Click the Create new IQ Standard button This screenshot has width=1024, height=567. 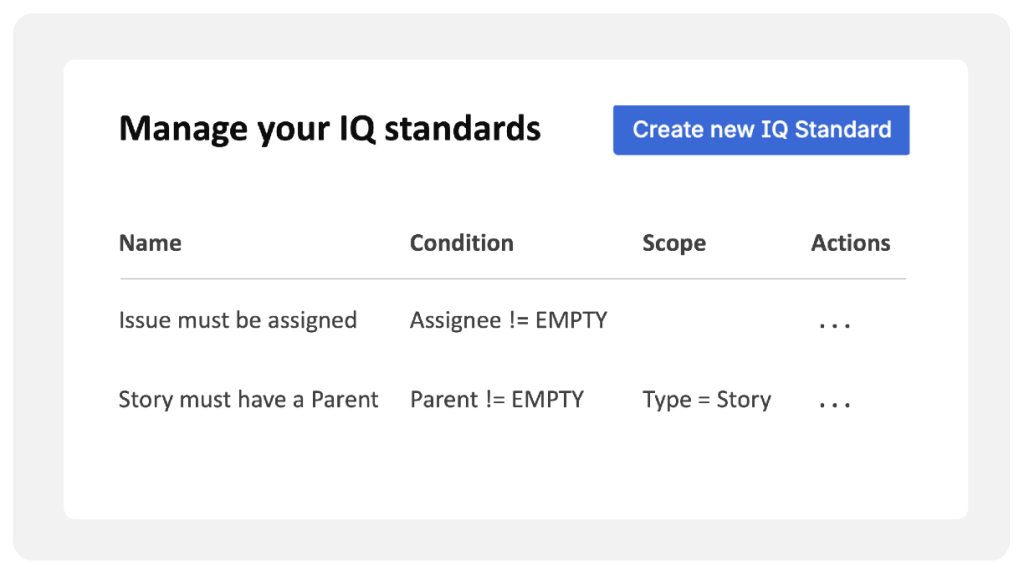click(x=761, y=130)
